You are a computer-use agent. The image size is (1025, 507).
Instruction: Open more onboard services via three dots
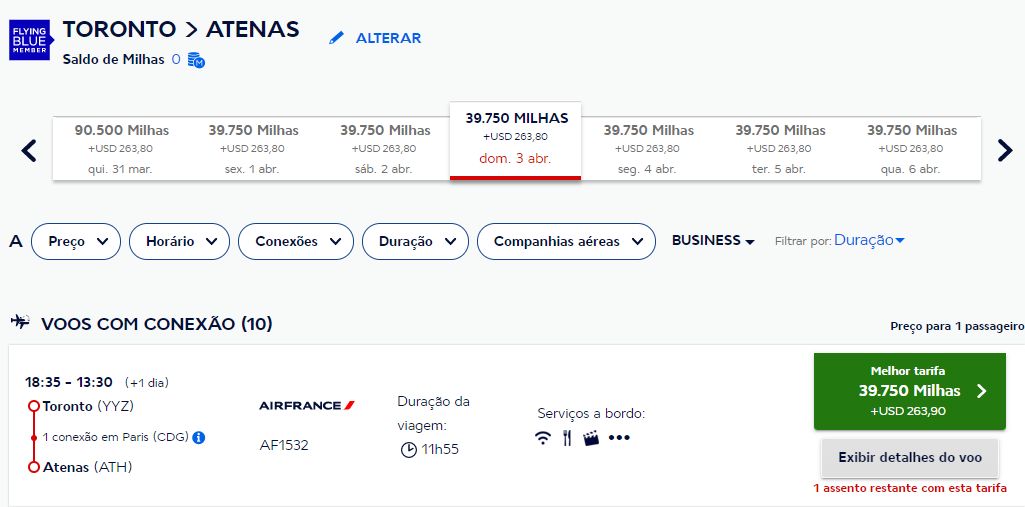click(x=619, y=438)
